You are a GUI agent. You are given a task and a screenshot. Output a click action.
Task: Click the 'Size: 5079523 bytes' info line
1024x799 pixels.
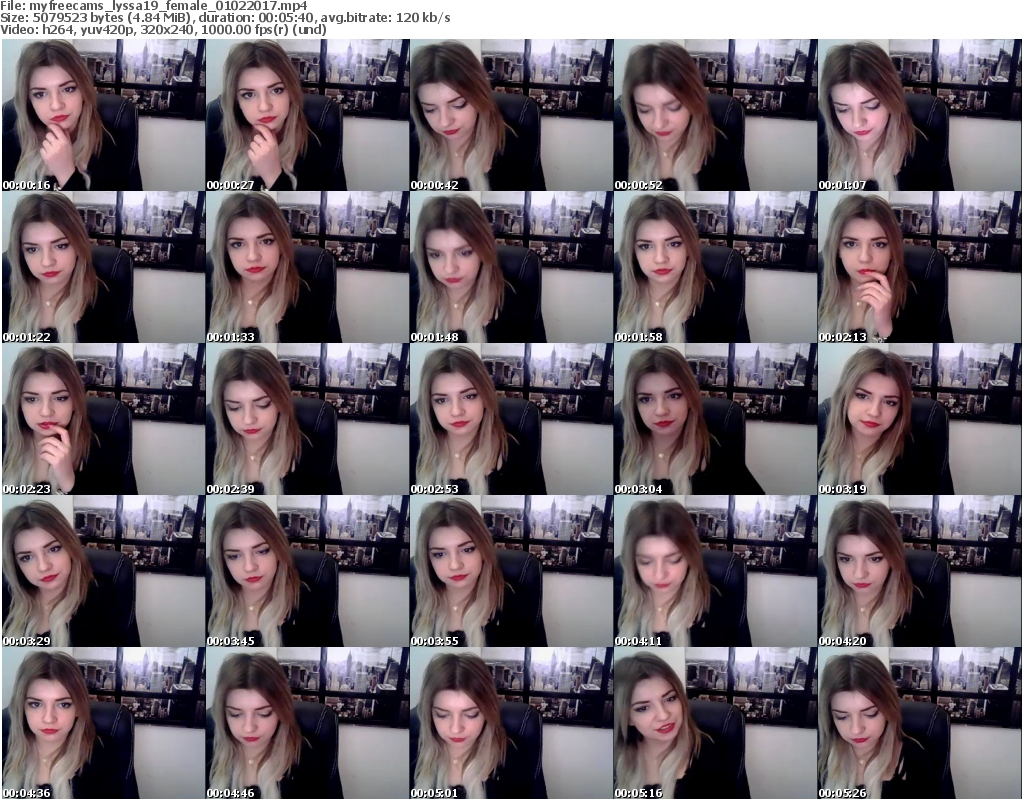pos(225,18)
